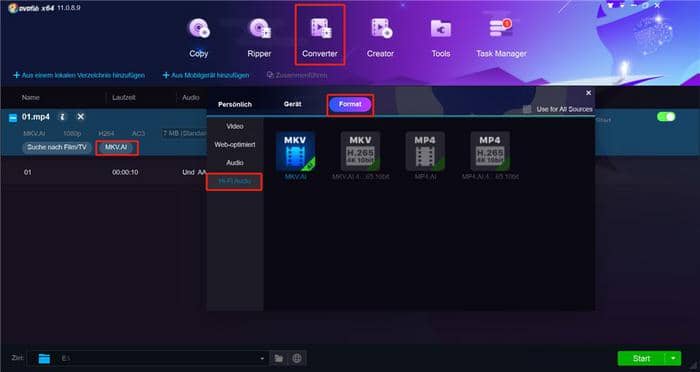Toggle the 01.mp4 enabled switch

point(666,117)
